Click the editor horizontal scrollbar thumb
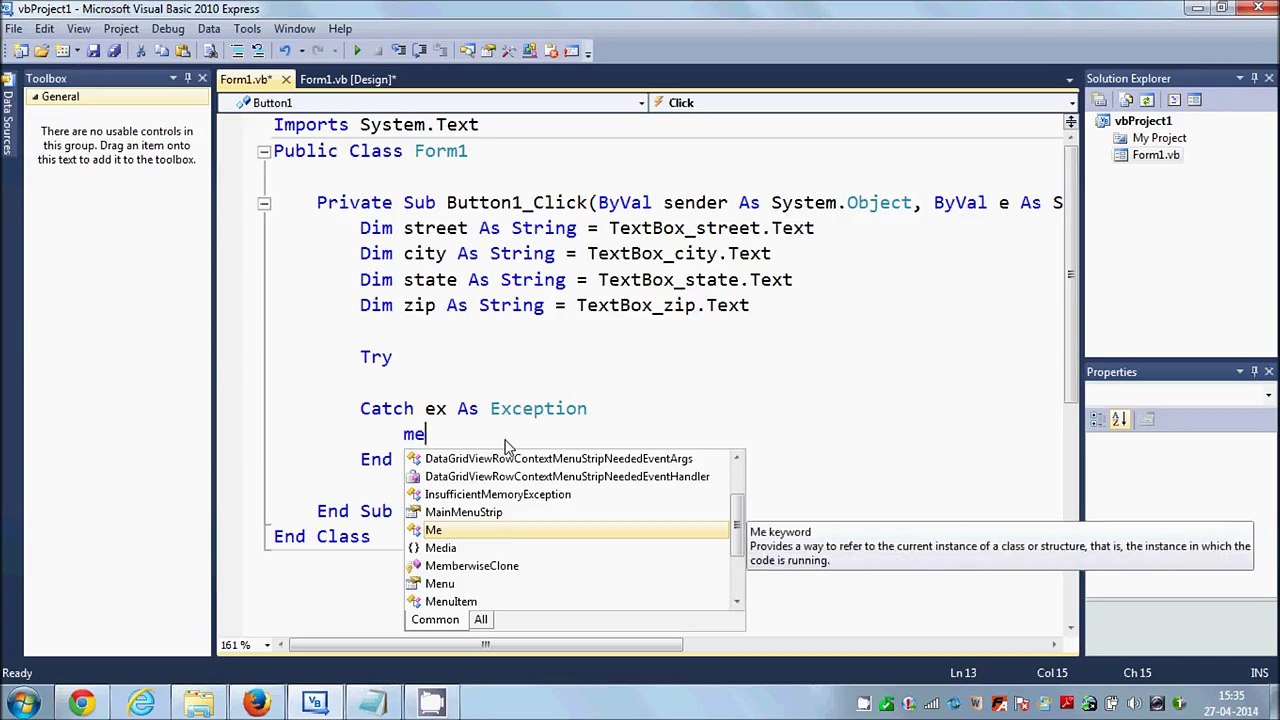 [486, 645]
